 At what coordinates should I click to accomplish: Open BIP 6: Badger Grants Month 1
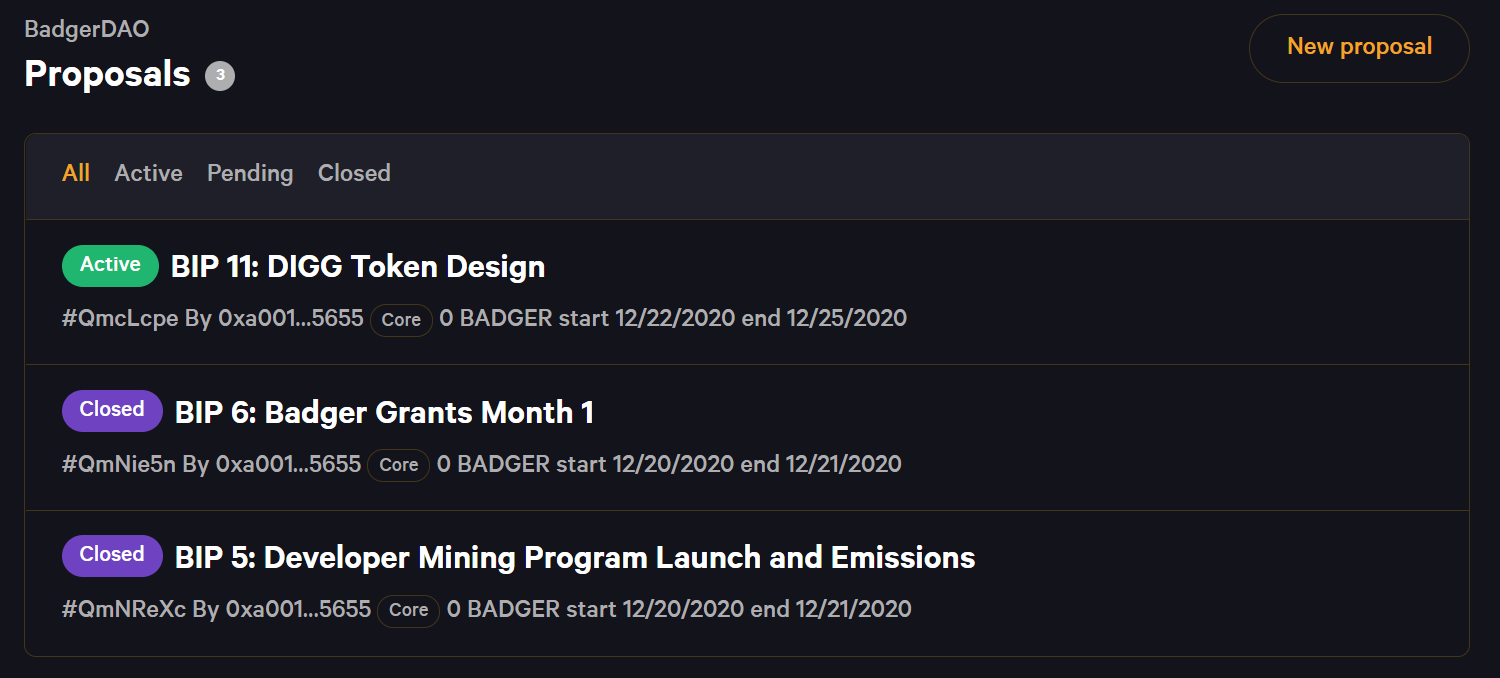tap(384, 412)
